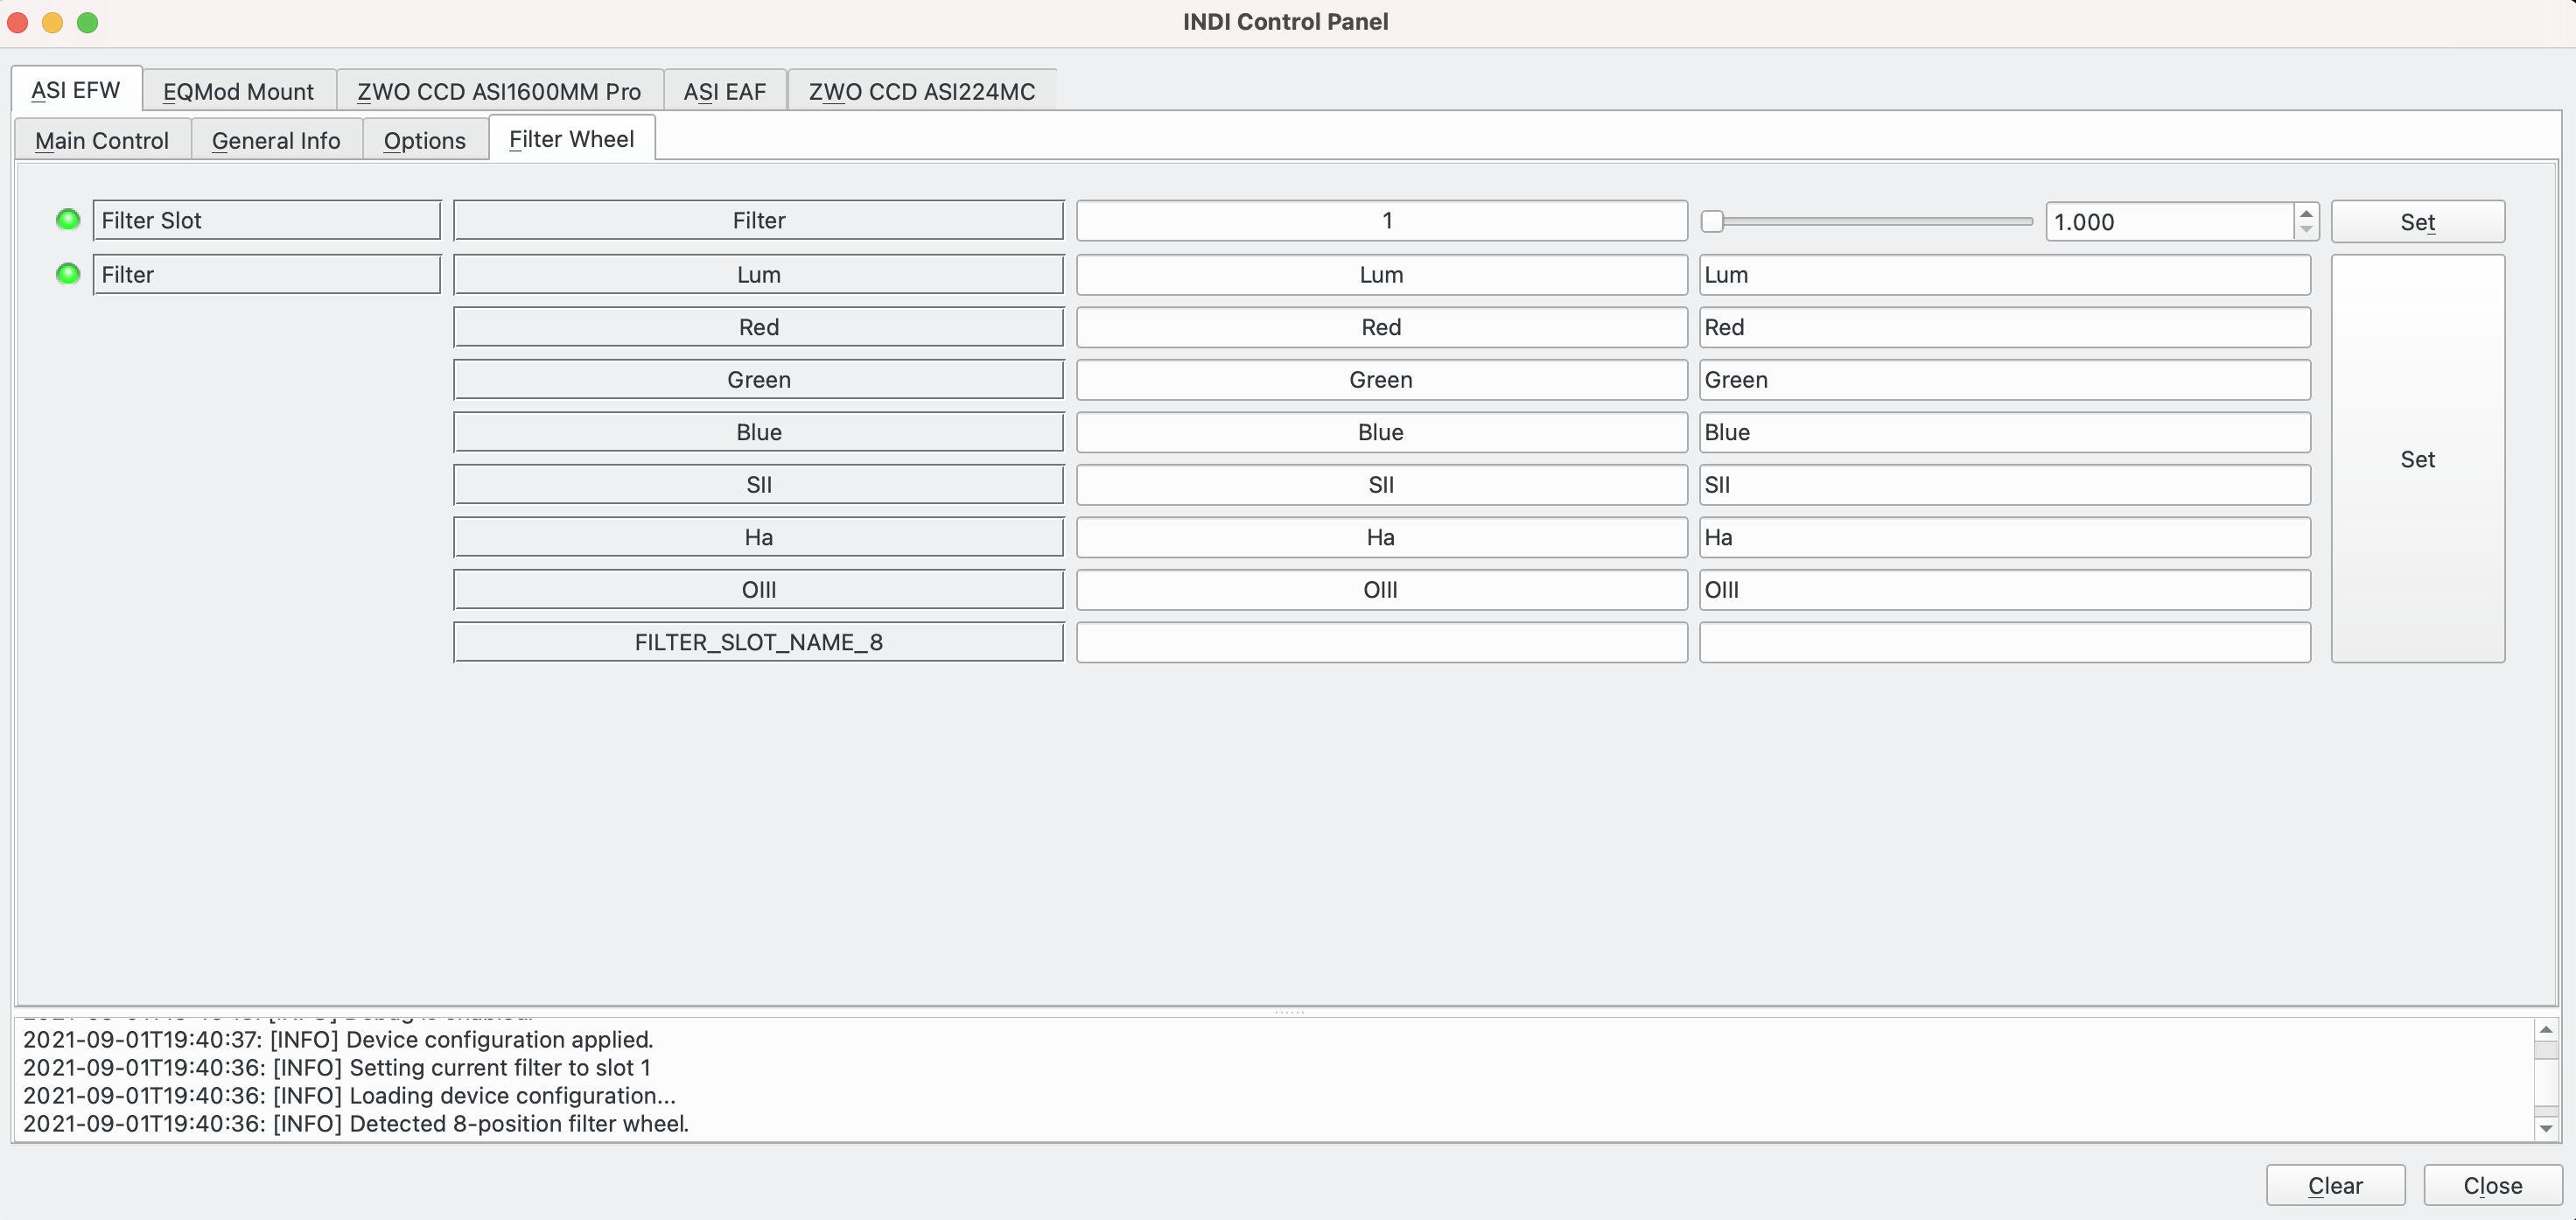Click the green status light beside the Filter property
The width and height of the screenshot is (2576, 1220).
coord(68,274)
